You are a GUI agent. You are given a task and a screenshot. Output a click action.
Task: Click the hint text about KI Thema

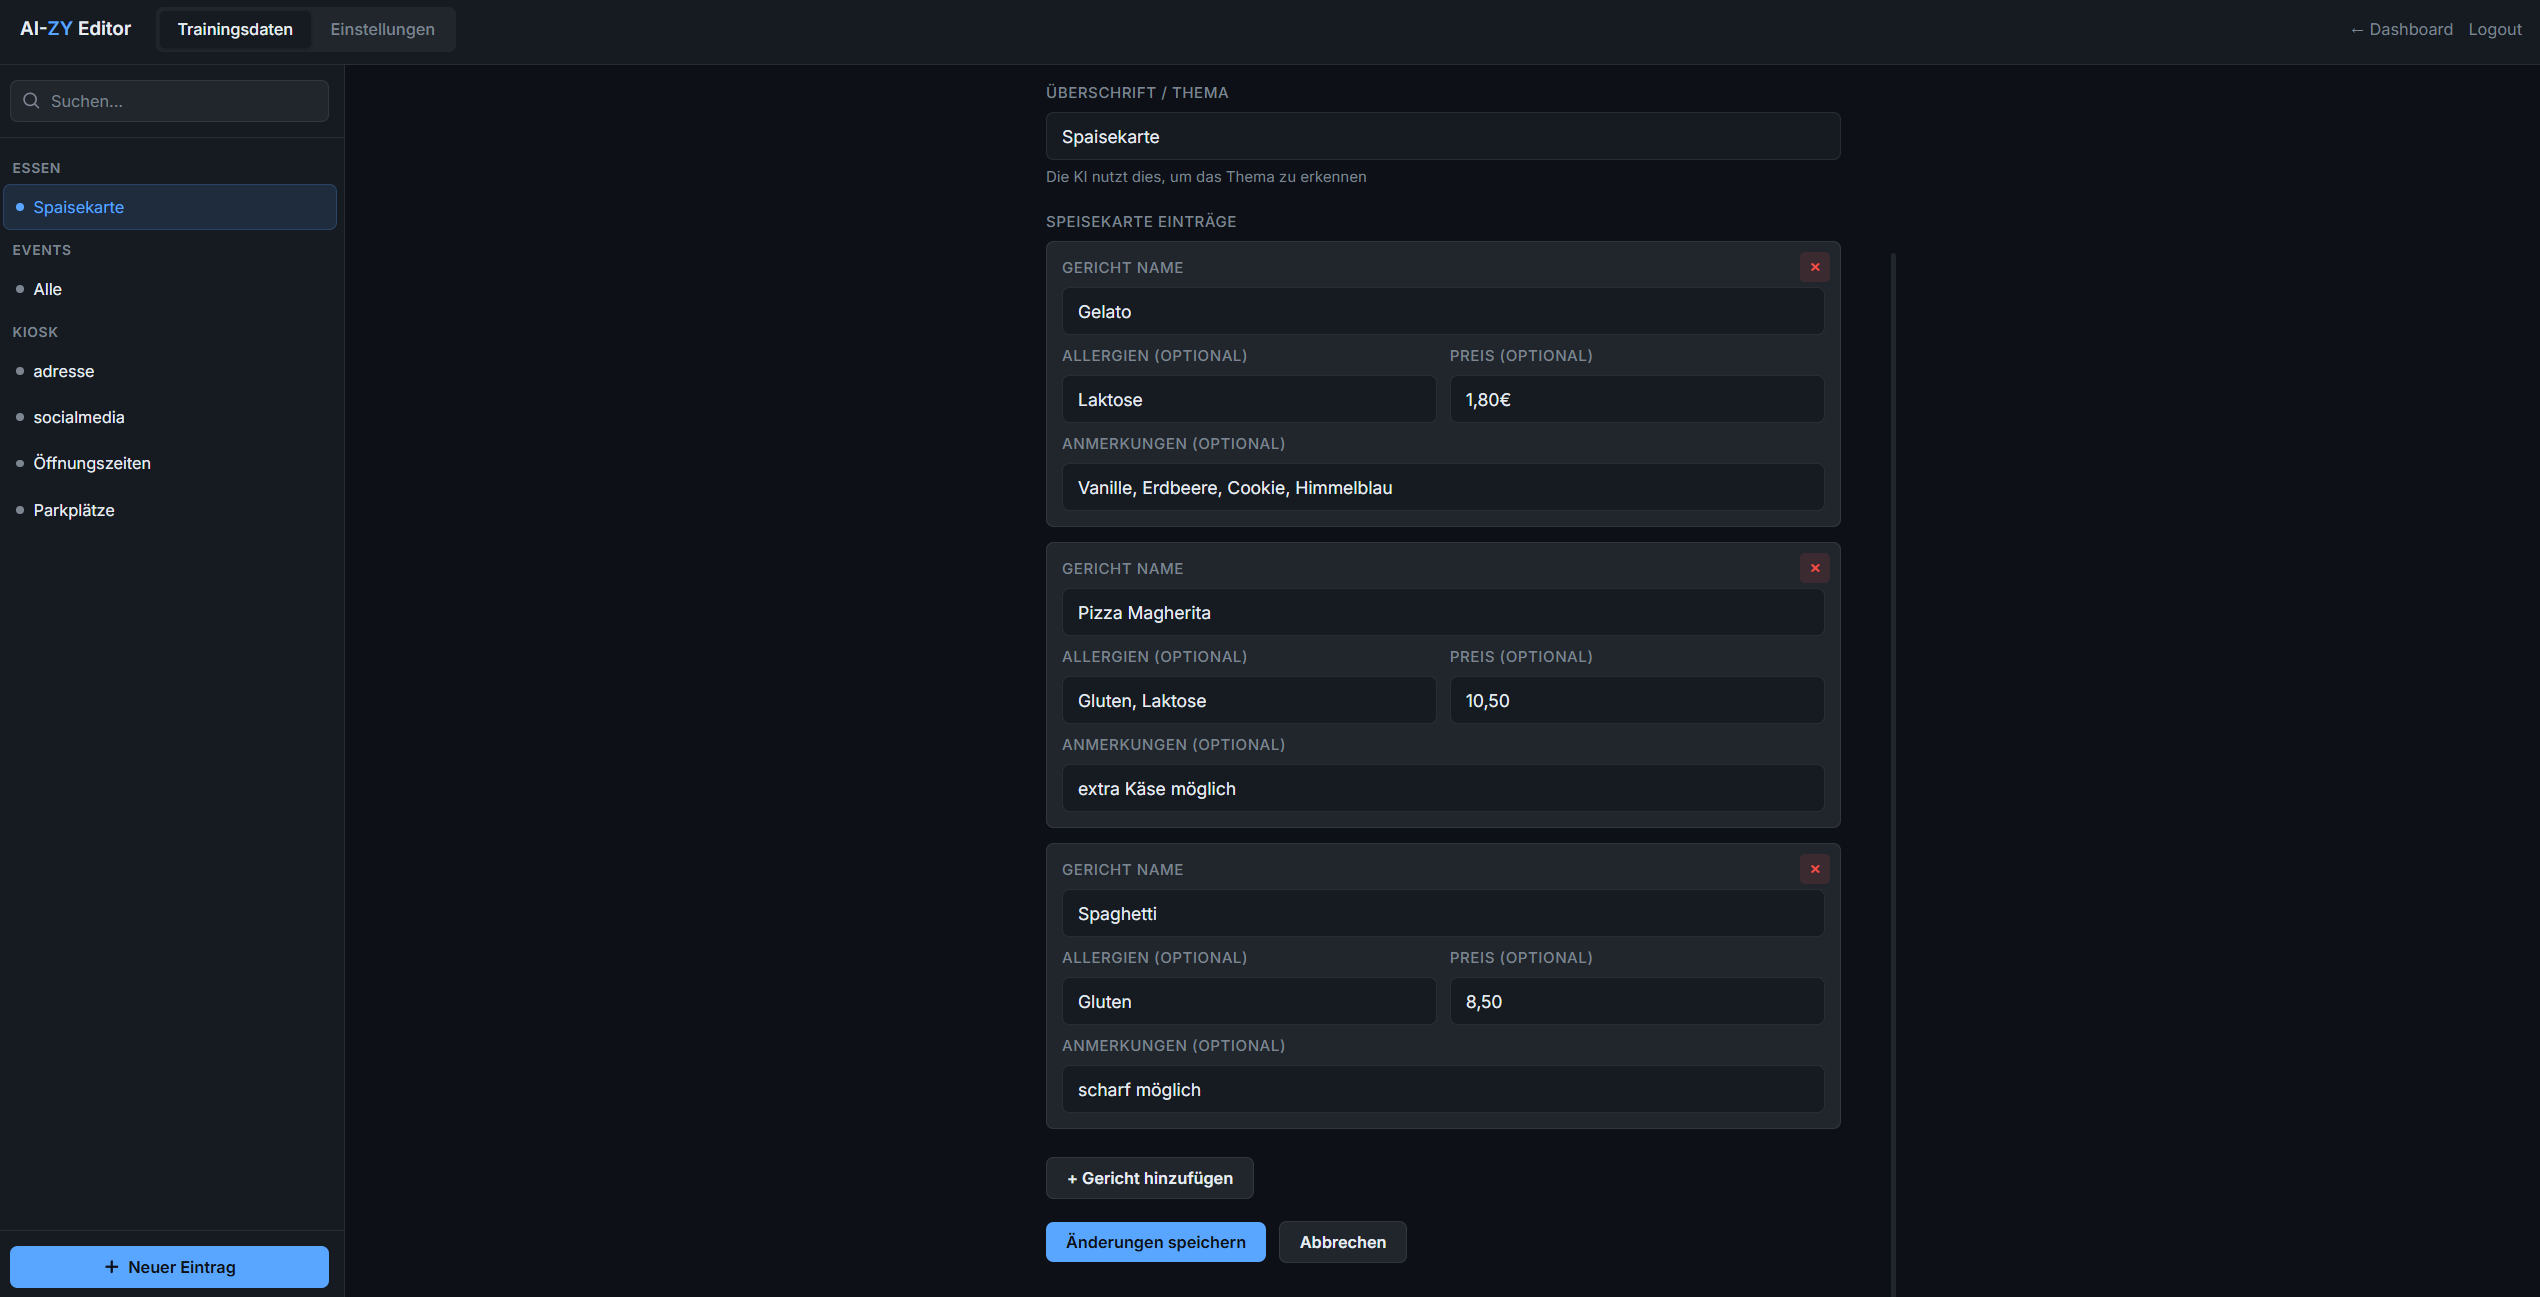[1206, 177]
